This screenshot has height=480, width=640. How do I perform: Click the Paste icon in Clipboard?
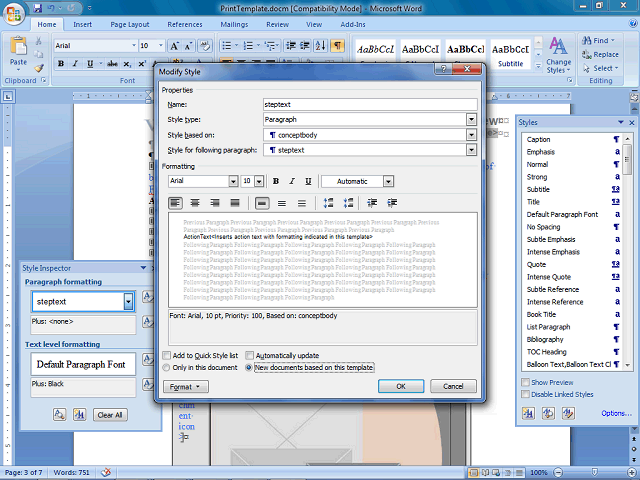pyautogui.click(x=18, y=47)
